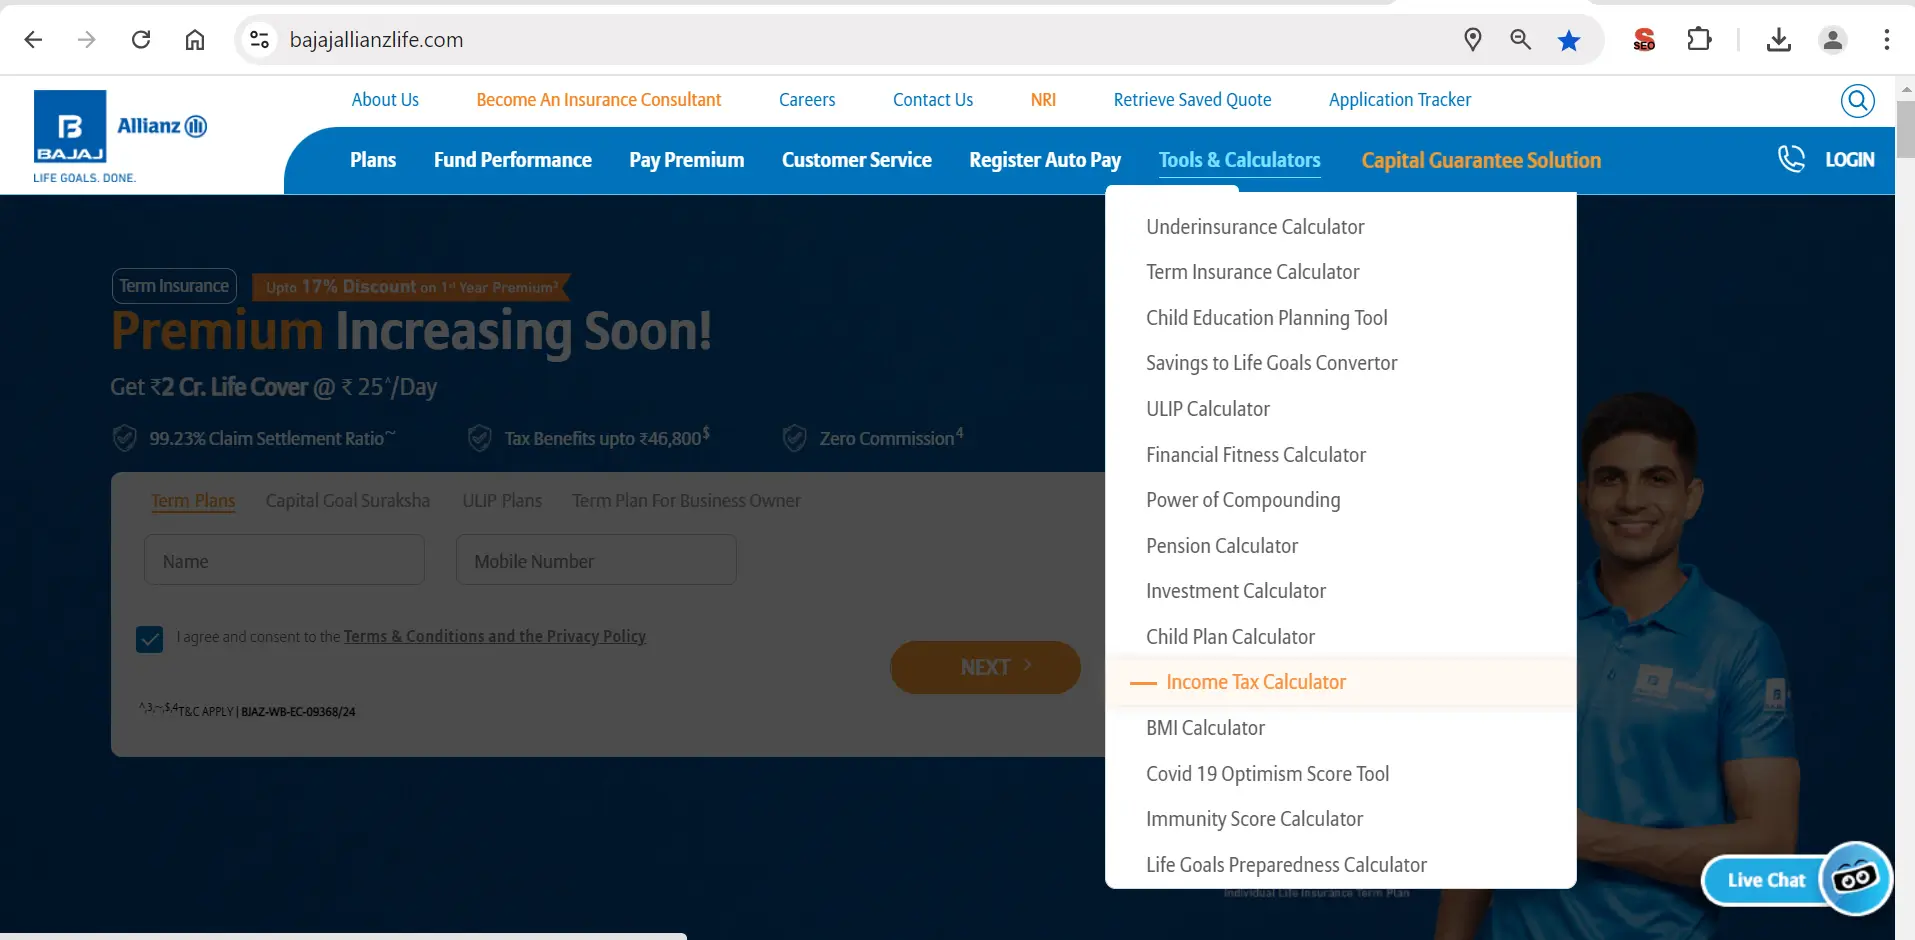Screen dimensions: 1915x940
Task: Open Application Tracker link
Action: (1400, 100)
